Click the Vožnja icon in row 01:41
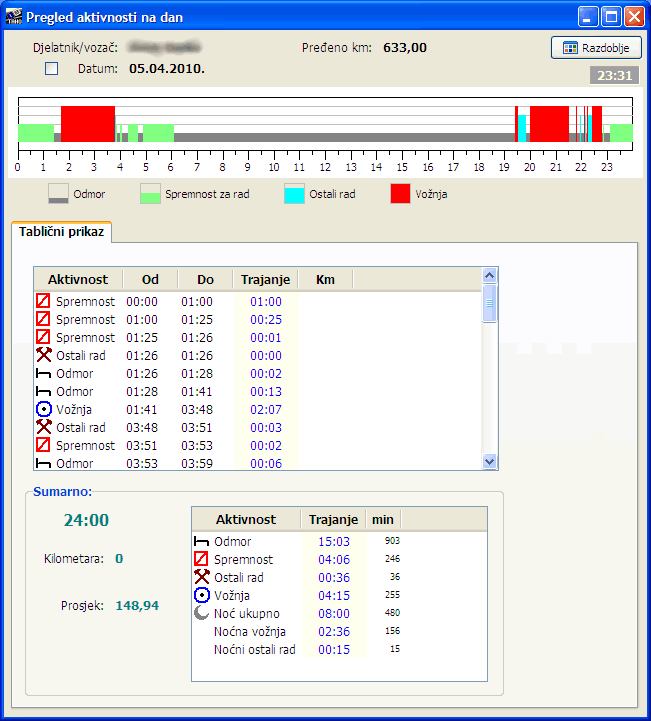 (43, 409)
